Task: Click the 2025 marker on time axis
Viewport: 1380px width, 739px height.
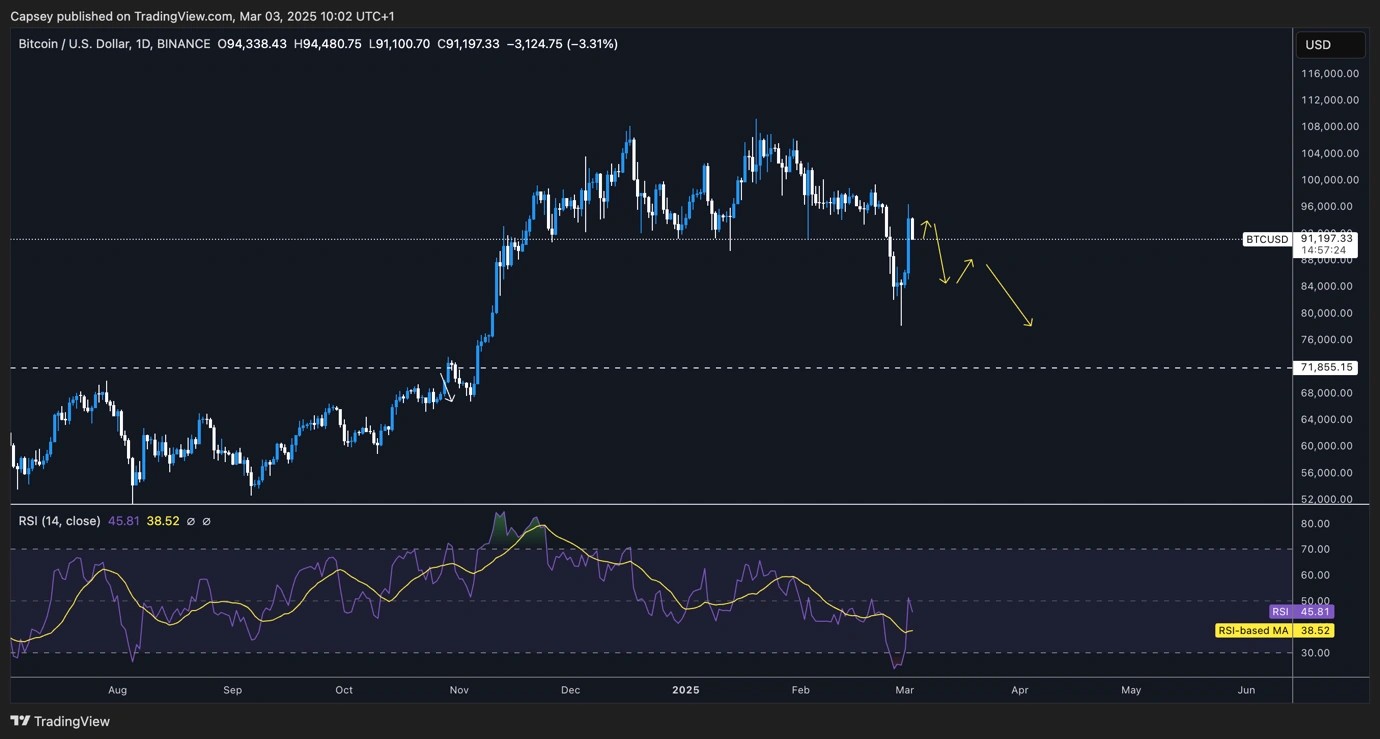Action: click(x=685, y=690)
